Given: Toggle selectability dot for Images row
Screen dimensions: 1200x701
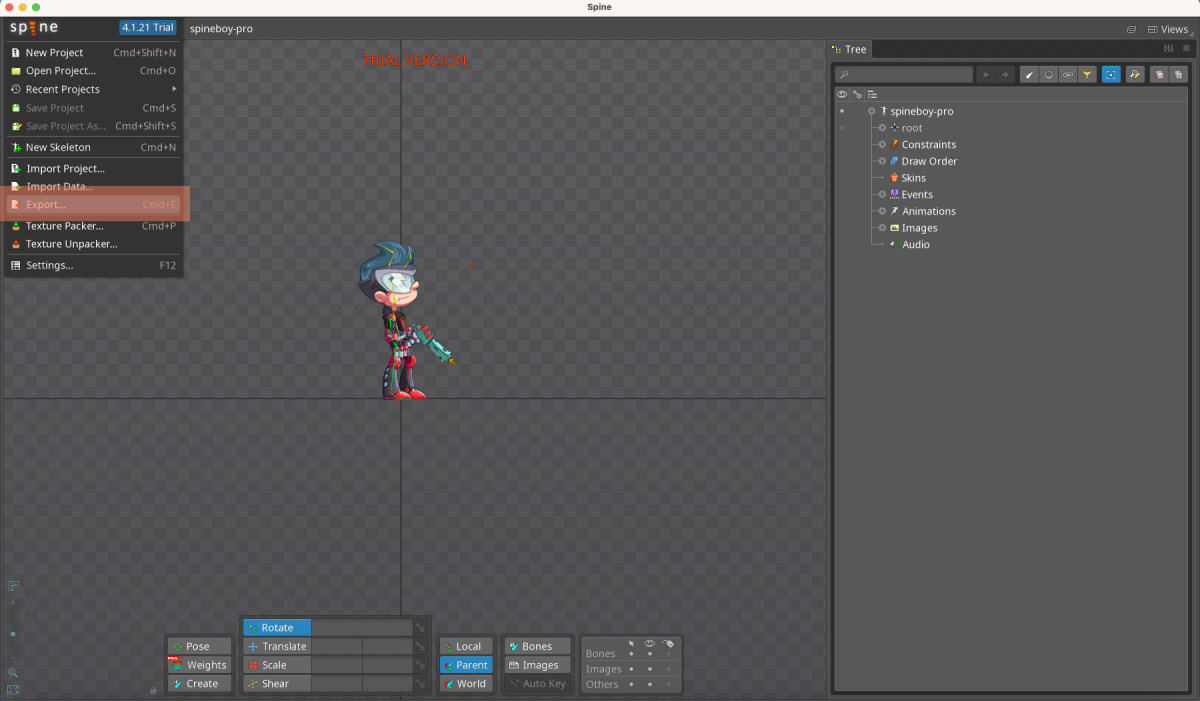Looking at the screenshot, I should (x=631, y=669).
